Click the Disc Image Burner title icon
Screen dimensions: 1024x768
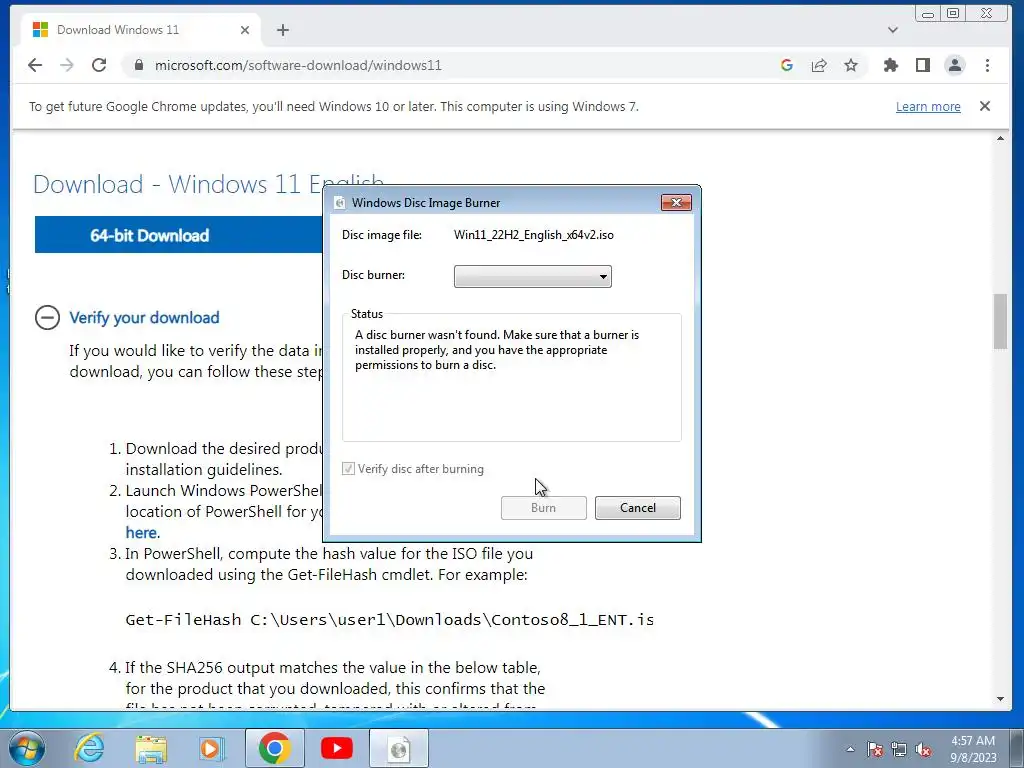339,203
